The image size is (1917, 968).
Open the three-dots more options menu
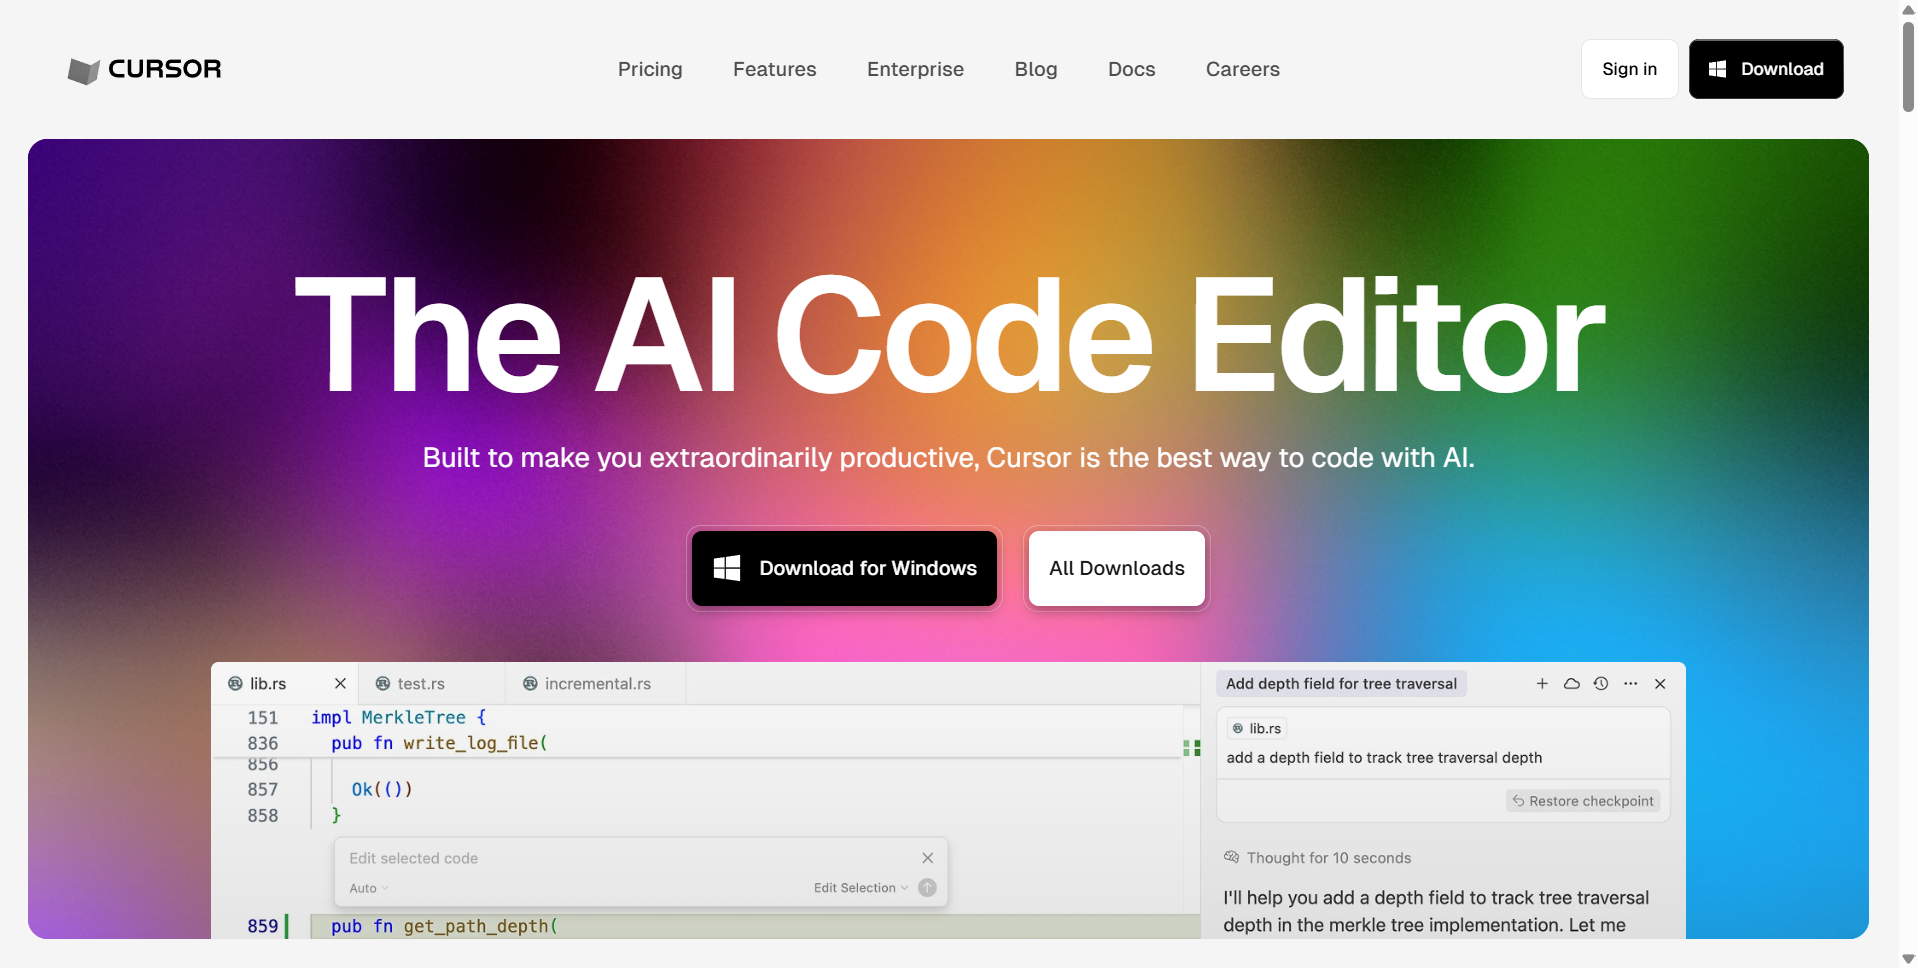coord(1631,684)
